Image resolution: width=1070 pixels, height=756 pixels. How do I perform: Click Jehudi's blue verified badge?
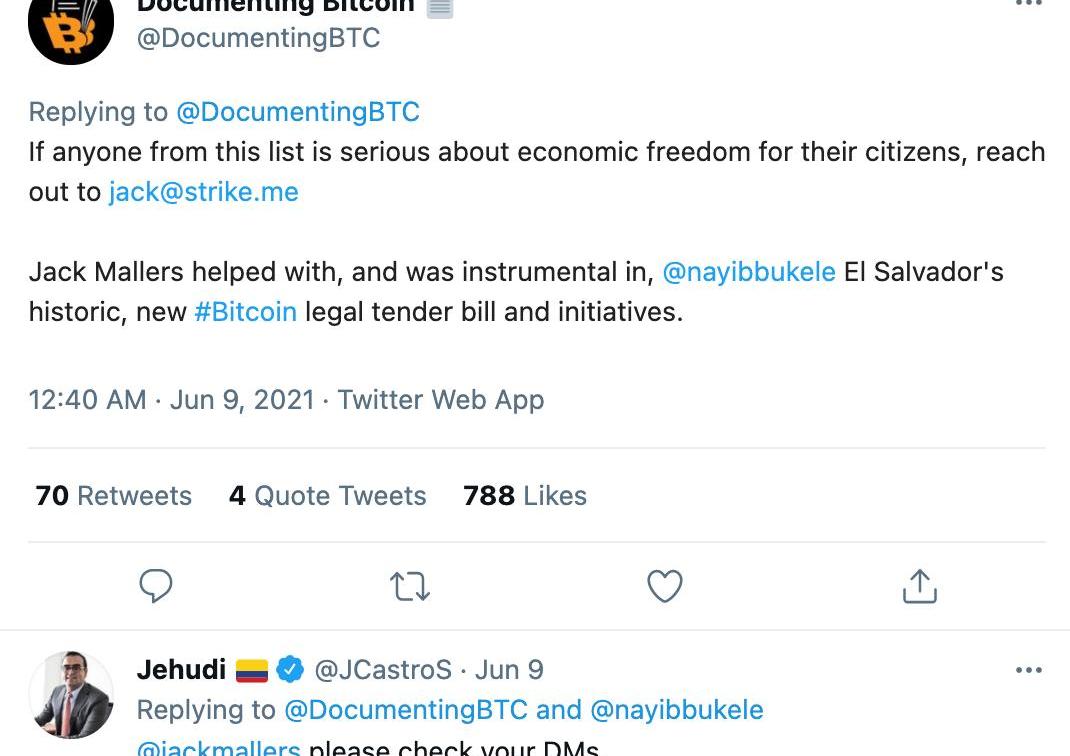(x=290, y=669)
